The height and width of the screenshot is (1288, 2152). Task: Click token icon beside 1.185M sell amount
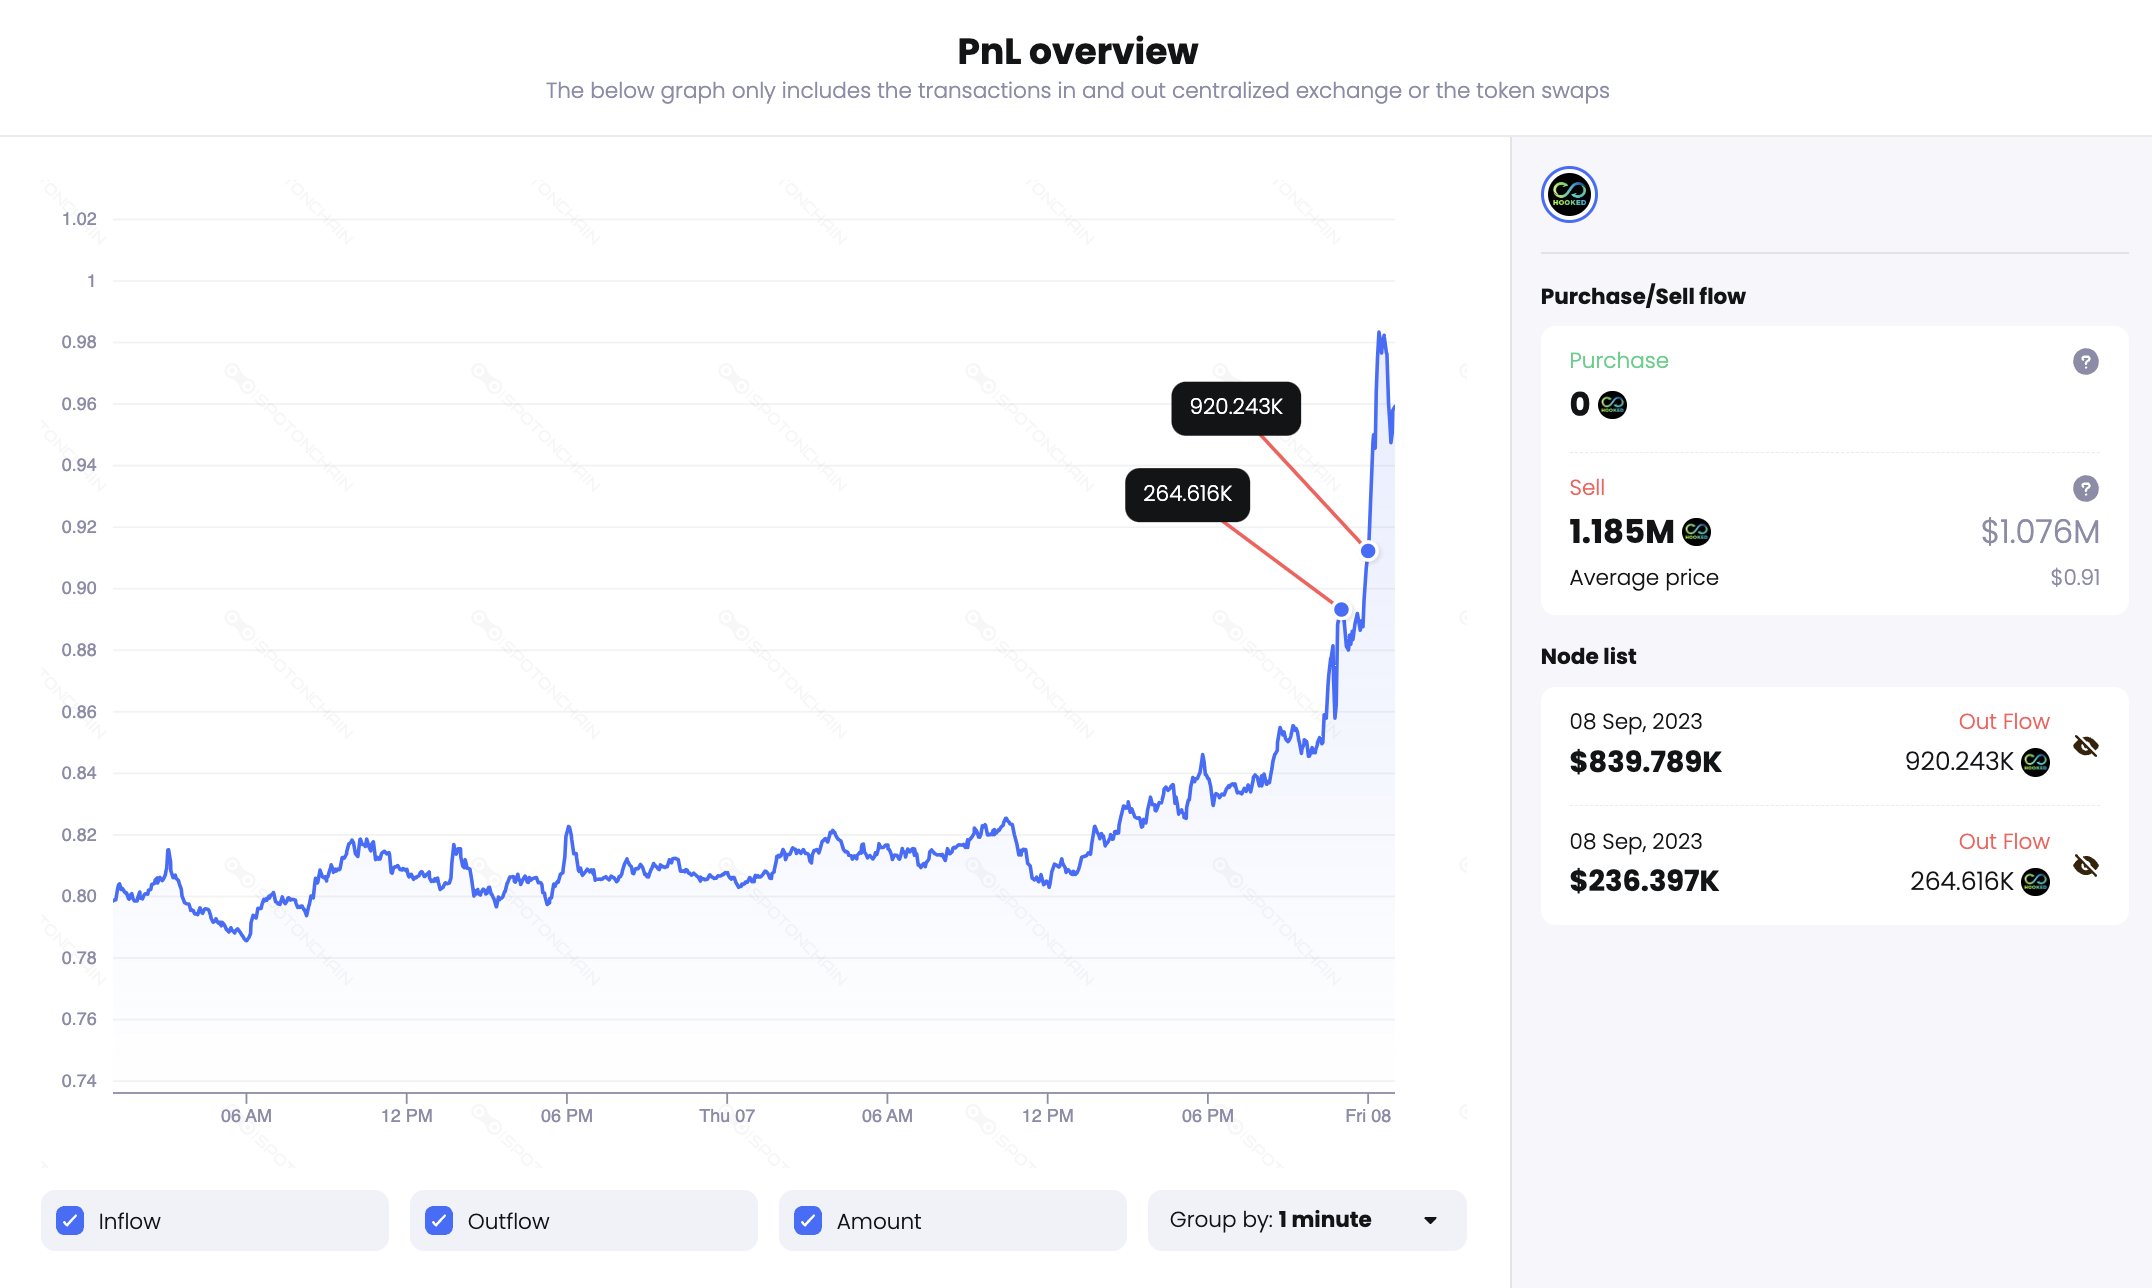(1697, 532)
